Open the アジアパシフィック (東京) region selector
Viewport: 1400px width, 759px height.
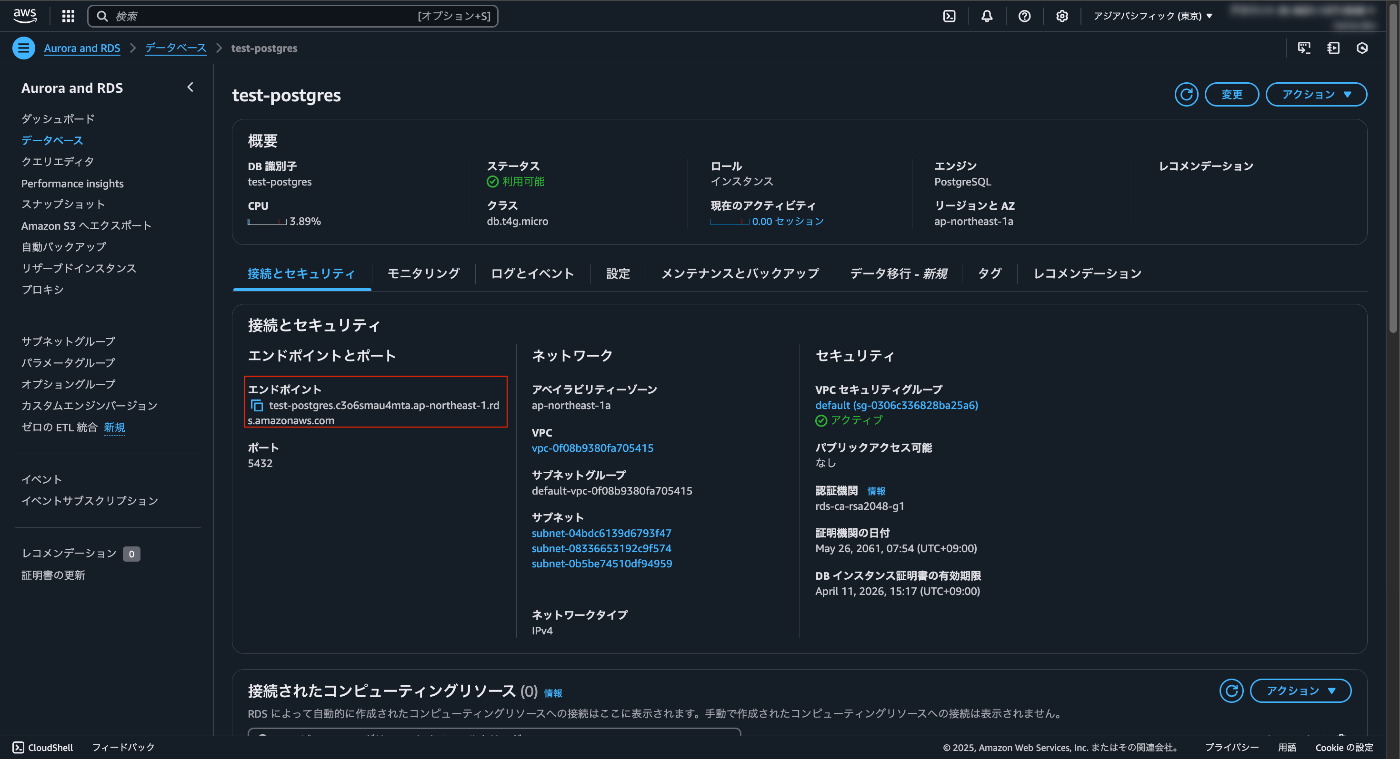pyautogui.click(x=1153, y=16)
